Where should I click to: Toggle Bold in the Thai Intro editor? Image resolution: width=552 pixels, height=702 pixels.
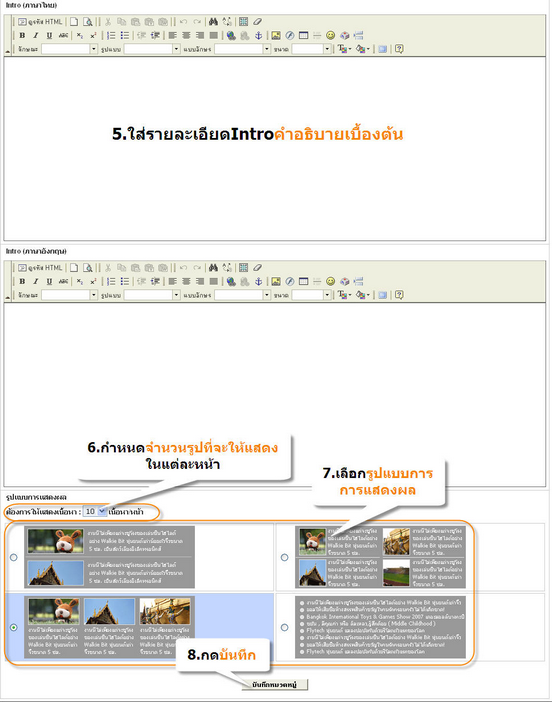point(22,35)
